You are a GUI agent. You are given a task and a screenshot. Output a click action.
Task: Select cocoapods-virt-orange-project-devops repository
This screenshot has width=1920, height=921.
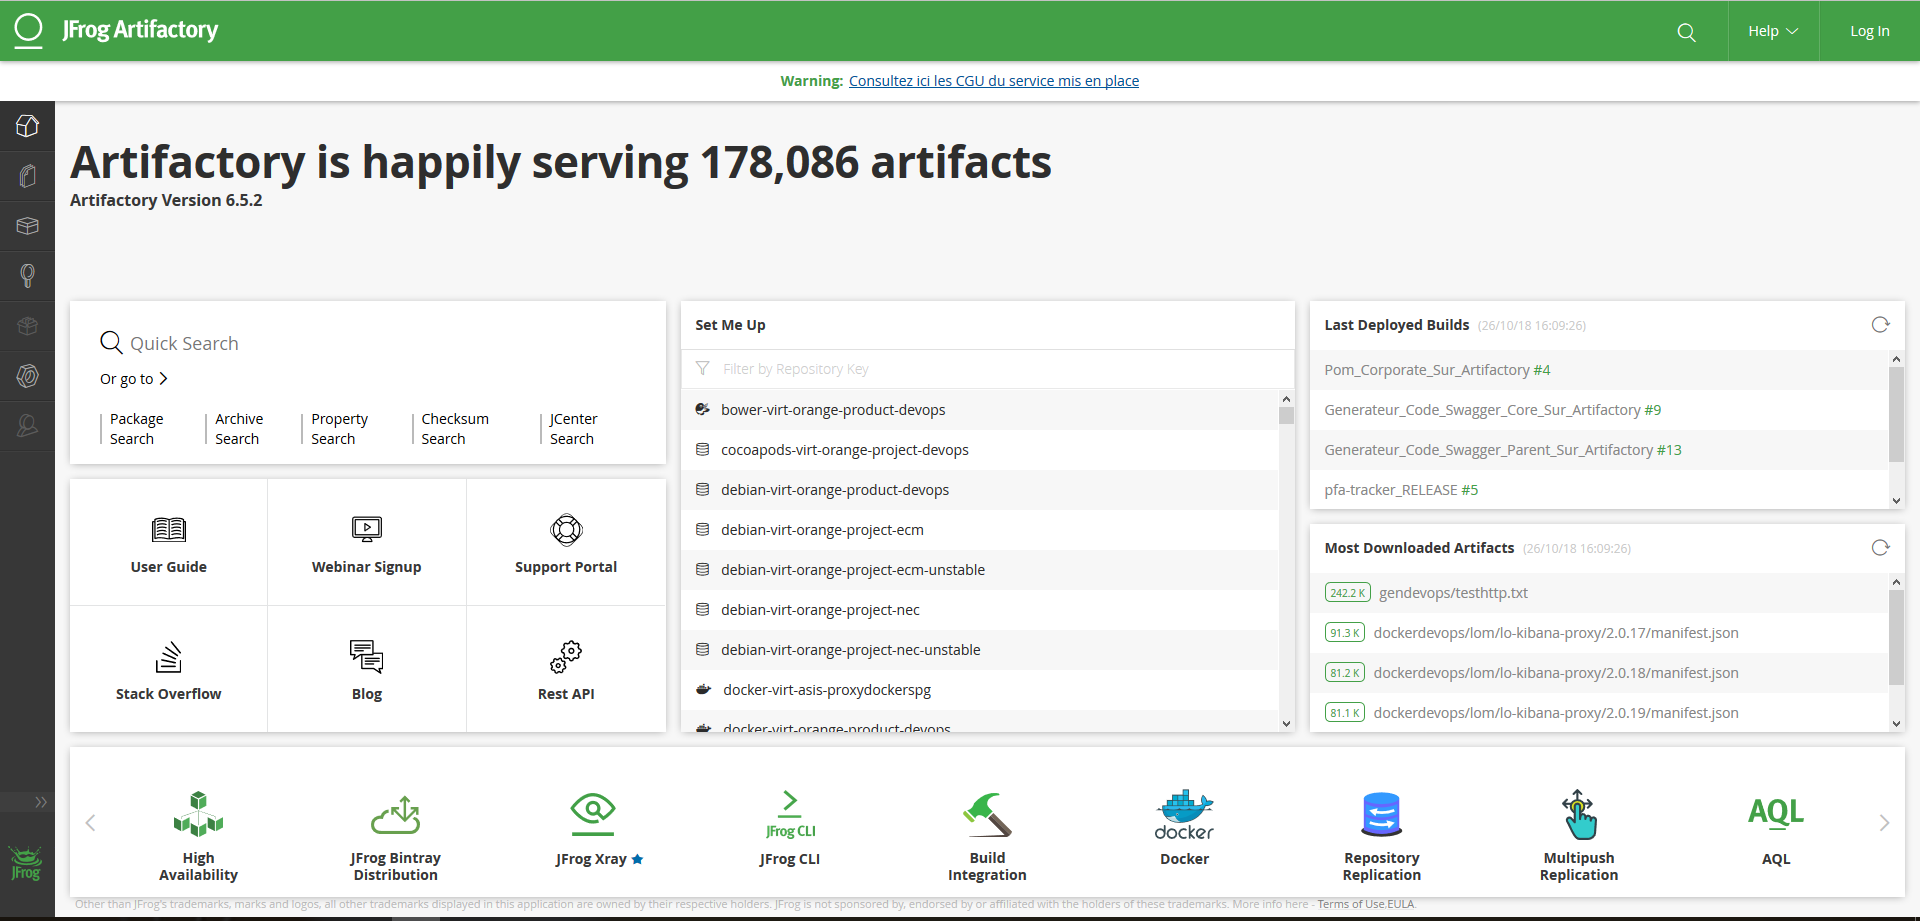pos(980,450)
